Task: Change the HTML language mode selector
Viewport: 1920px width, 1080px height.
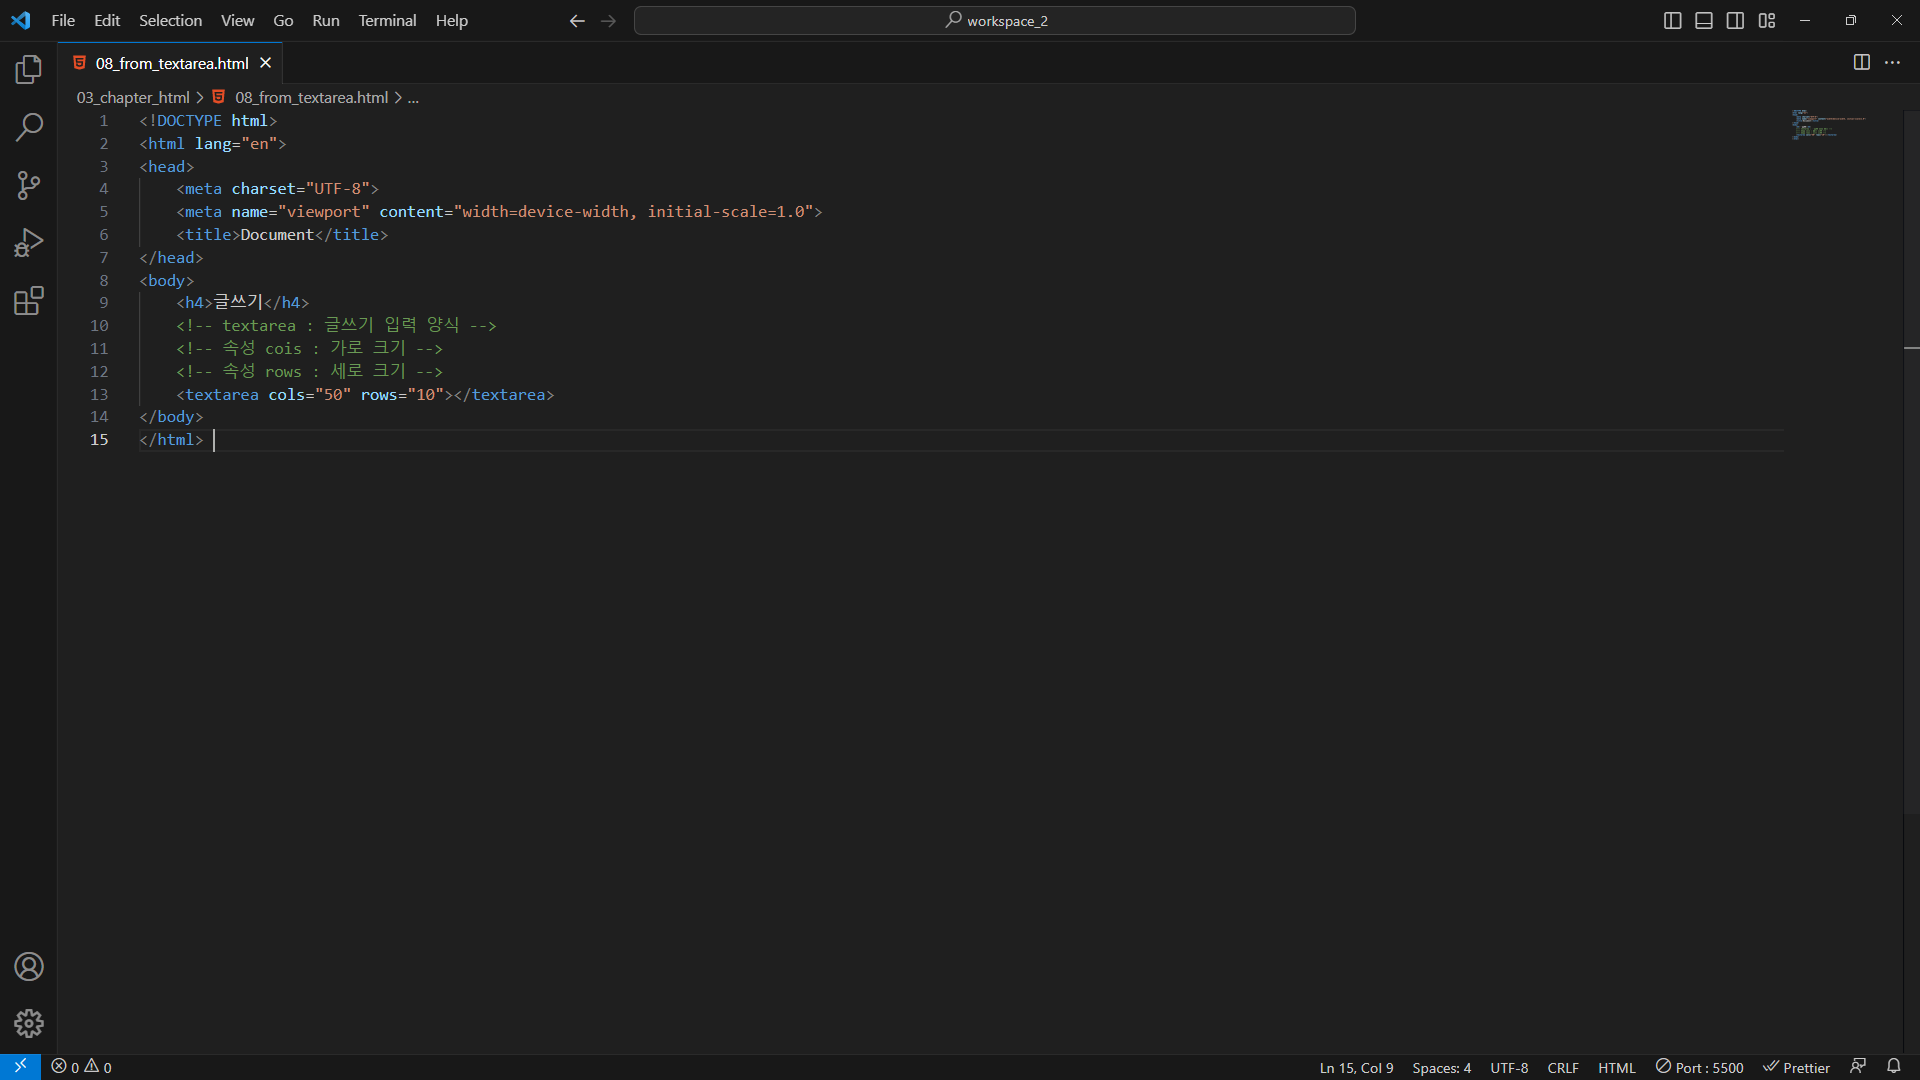Action: pyautogui.click(x=1616, y=1067)
